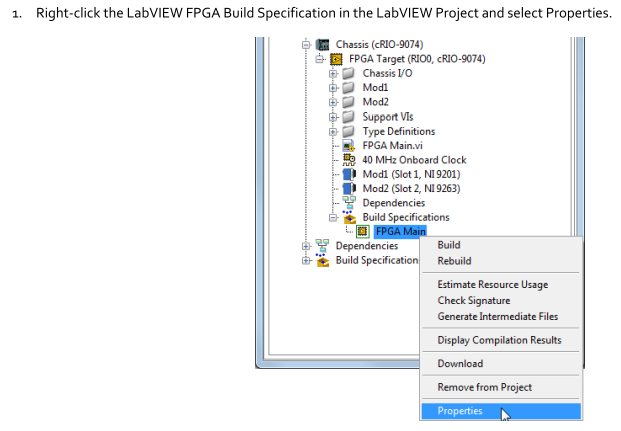This screenshot has width=621, height=431.
Task: Select Build Specifications label under FPGA Target
Action: point(406,217)
